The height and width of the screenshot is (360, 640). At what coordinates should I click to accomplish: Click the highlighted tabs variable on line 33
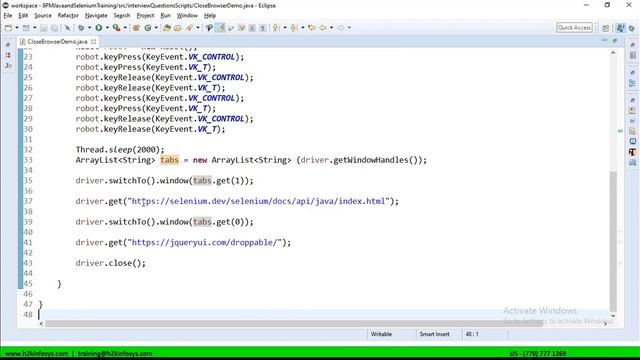[x=169, y=160]
